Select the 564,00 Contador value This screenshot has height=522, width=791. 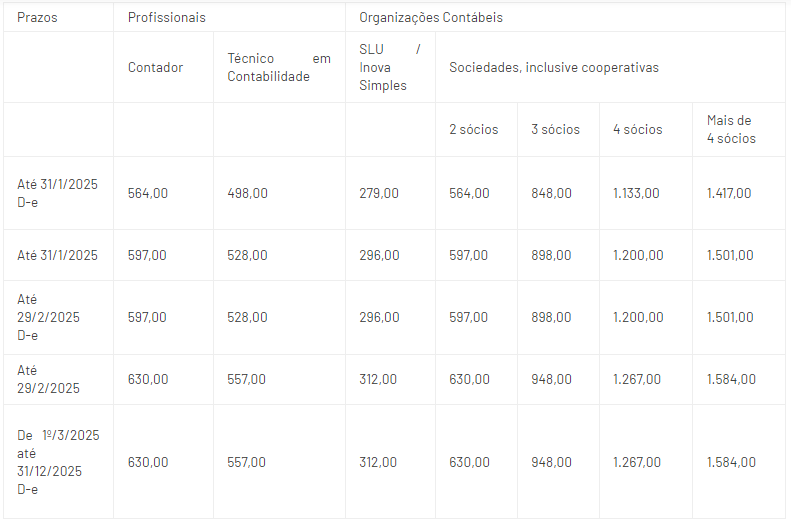[x=148, y=193]
